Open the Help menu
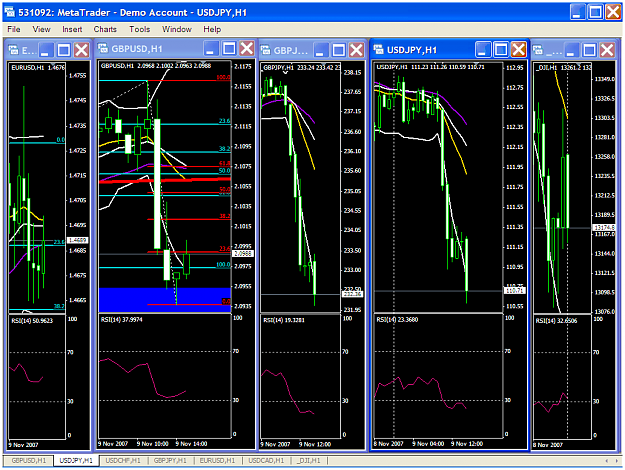The width and height of the screenshot is (625, 470). coord(212,29)
